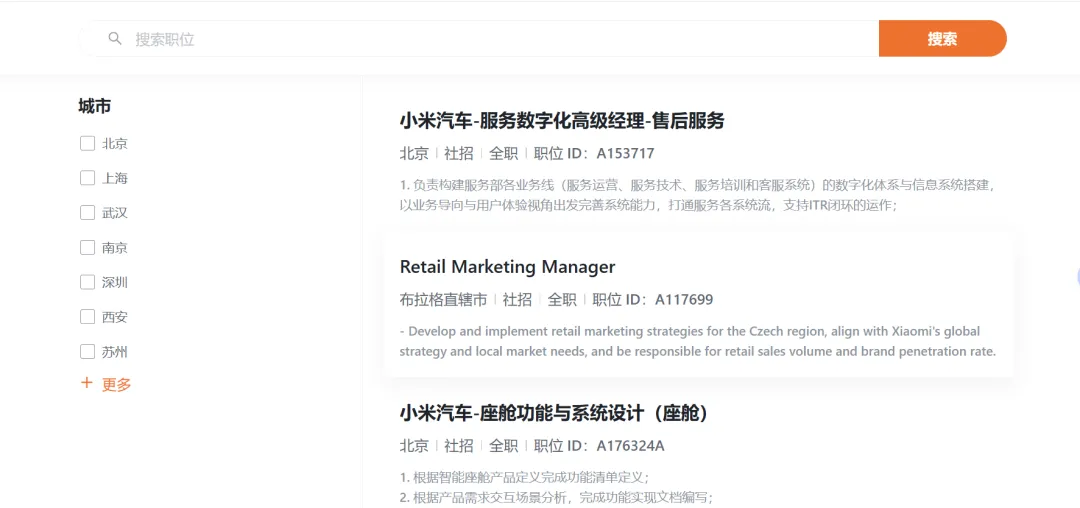The image size is (1080, 508).
Task: Click description line 根据智能座舱产品定义完成功能清单定义
Action: [525, 478]
